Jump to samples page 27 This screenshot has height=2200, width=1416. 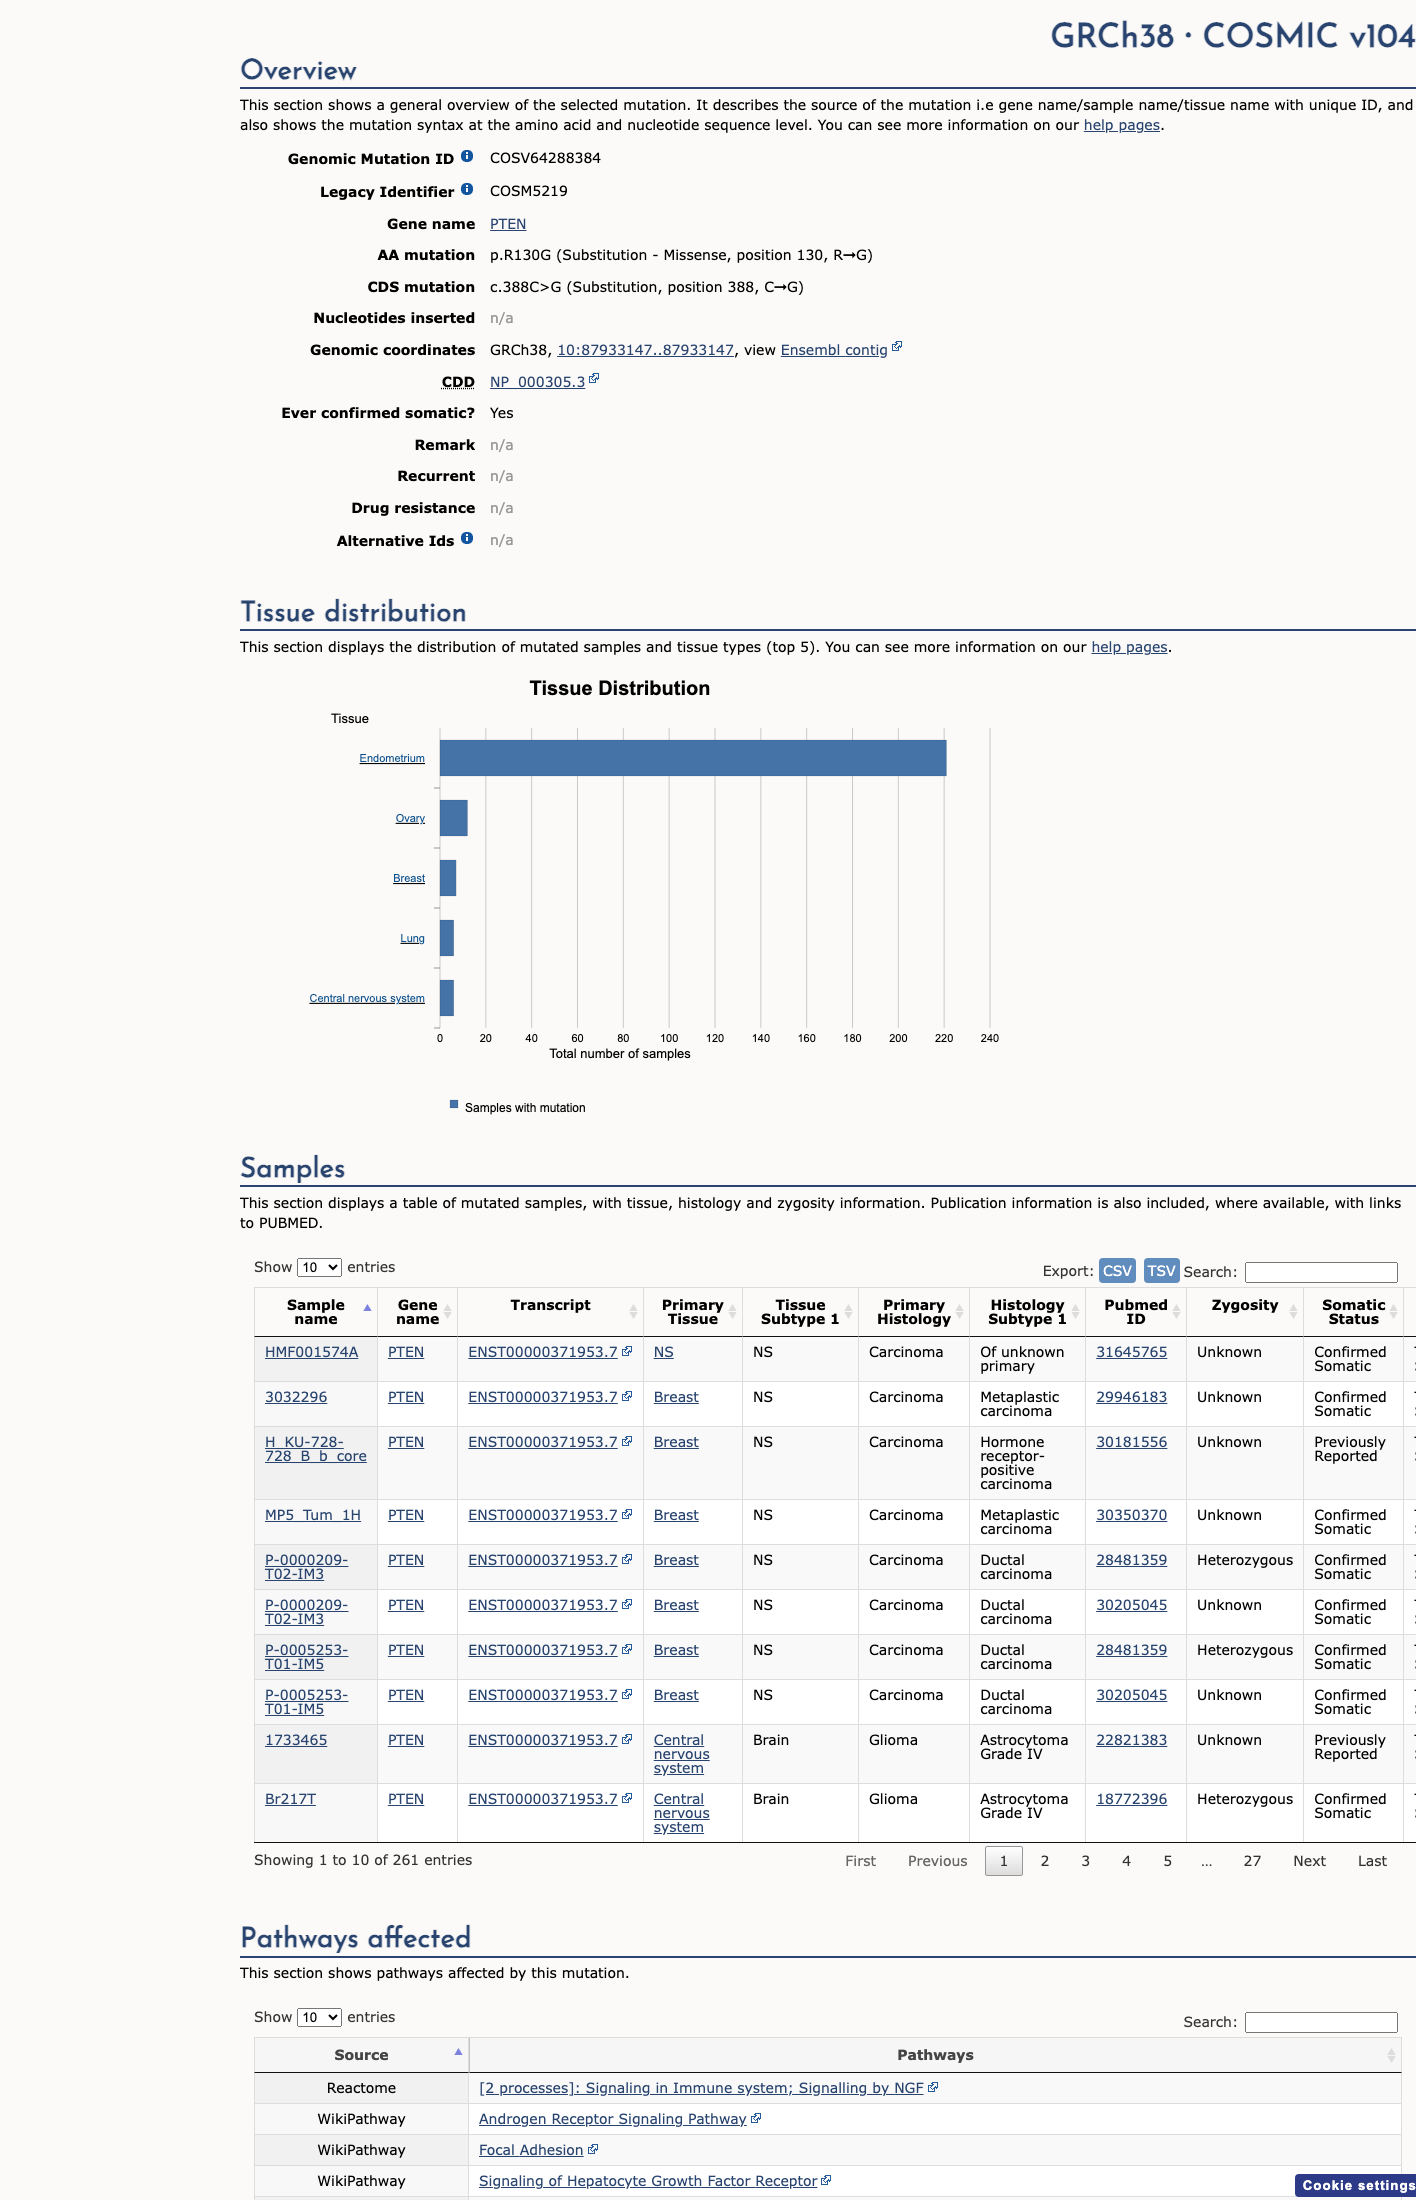click(1252, 1861)
